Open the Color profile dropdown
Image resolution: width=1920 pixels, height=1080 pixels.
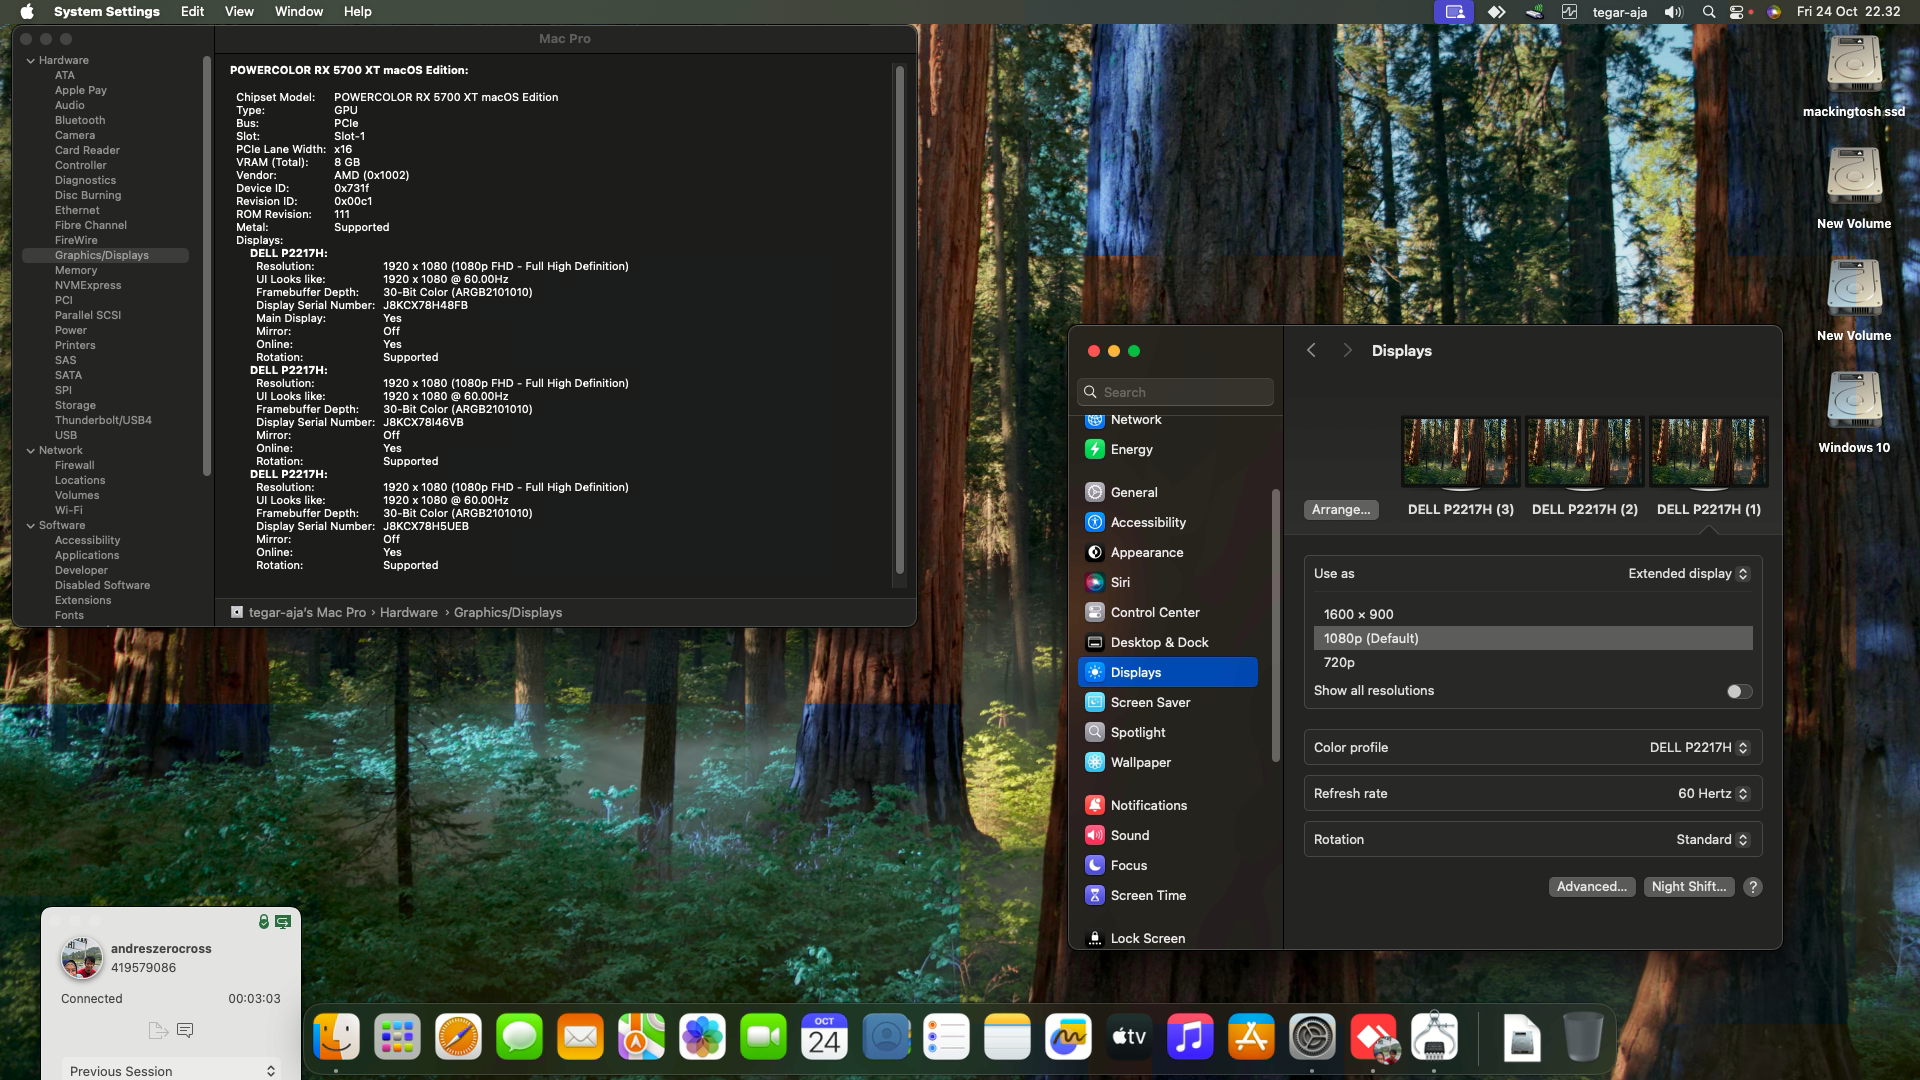(x=1699, y=748)
